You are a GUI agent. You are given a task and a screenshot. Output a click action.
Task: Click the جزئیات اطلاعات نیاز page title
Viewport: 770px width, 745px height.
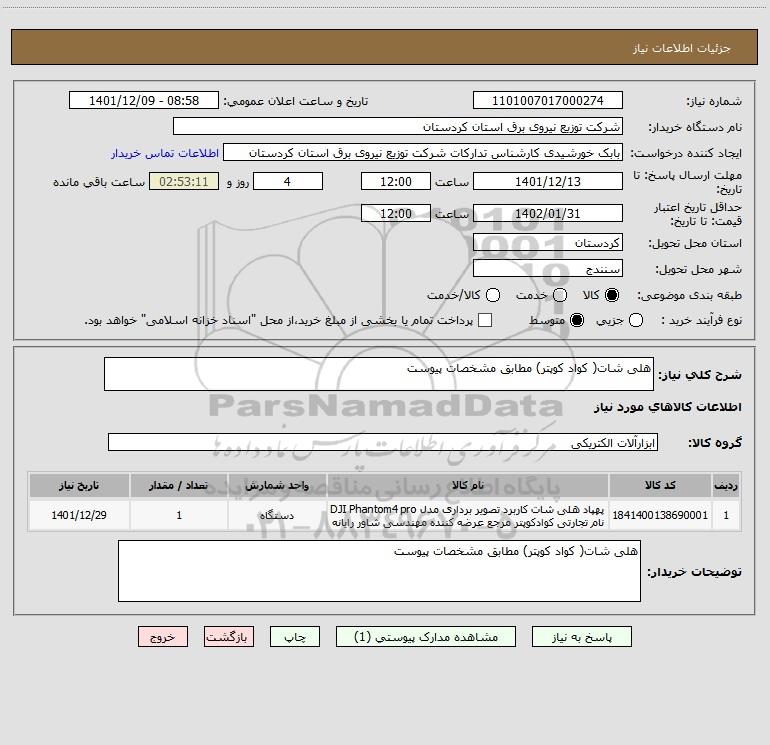tap(681, 48)
